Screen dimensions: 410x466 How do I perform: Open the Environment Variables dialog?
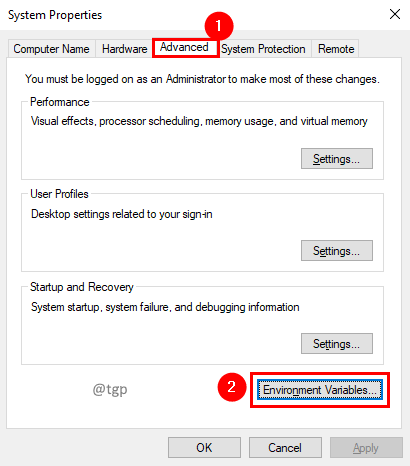click(320, 390)
